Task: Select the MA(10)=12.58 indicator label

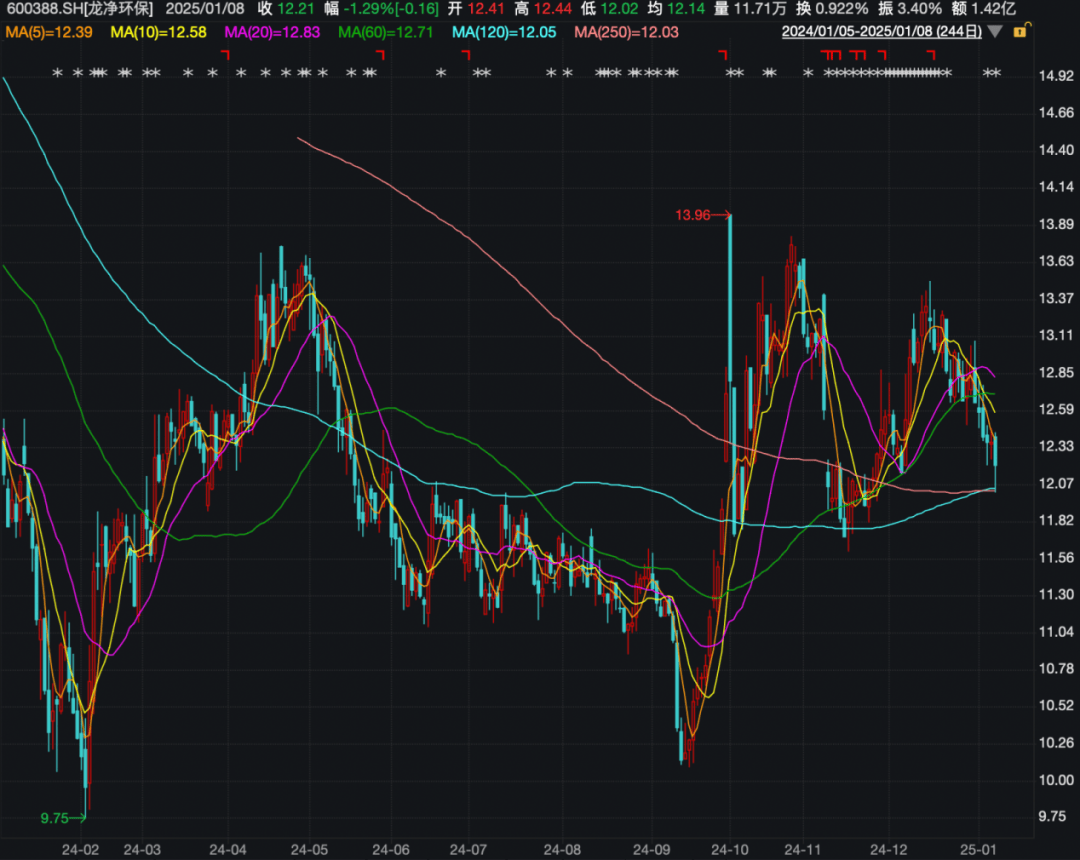Action: (x=158, y=32)
